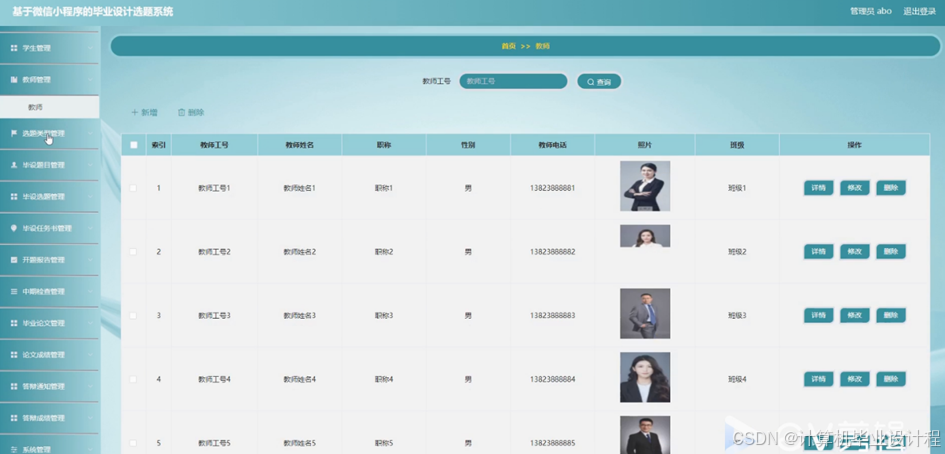Select the 教师 submenu item
This screenshot has height=454, width=945.
[x=49, y=107]
